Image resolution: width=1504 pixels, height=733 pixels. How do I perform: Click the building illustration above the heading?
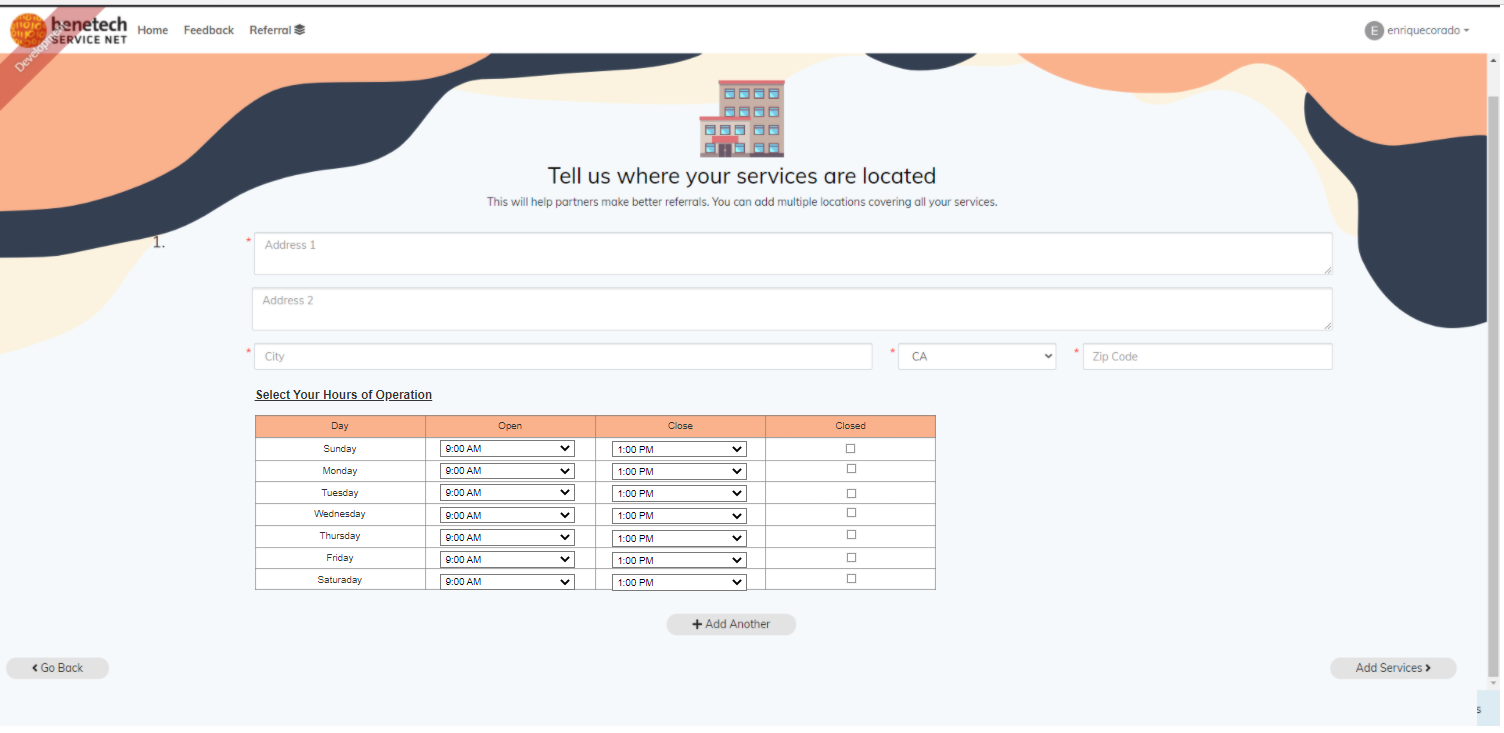point(742,117)
